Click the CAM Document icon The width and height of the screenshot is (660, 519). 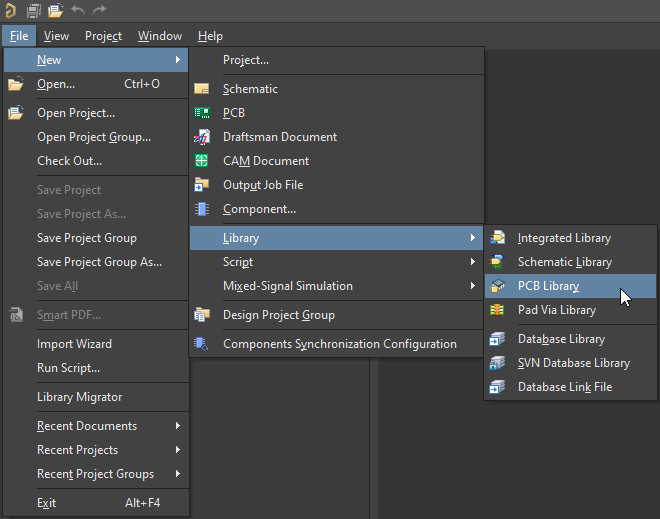[203, 161]
